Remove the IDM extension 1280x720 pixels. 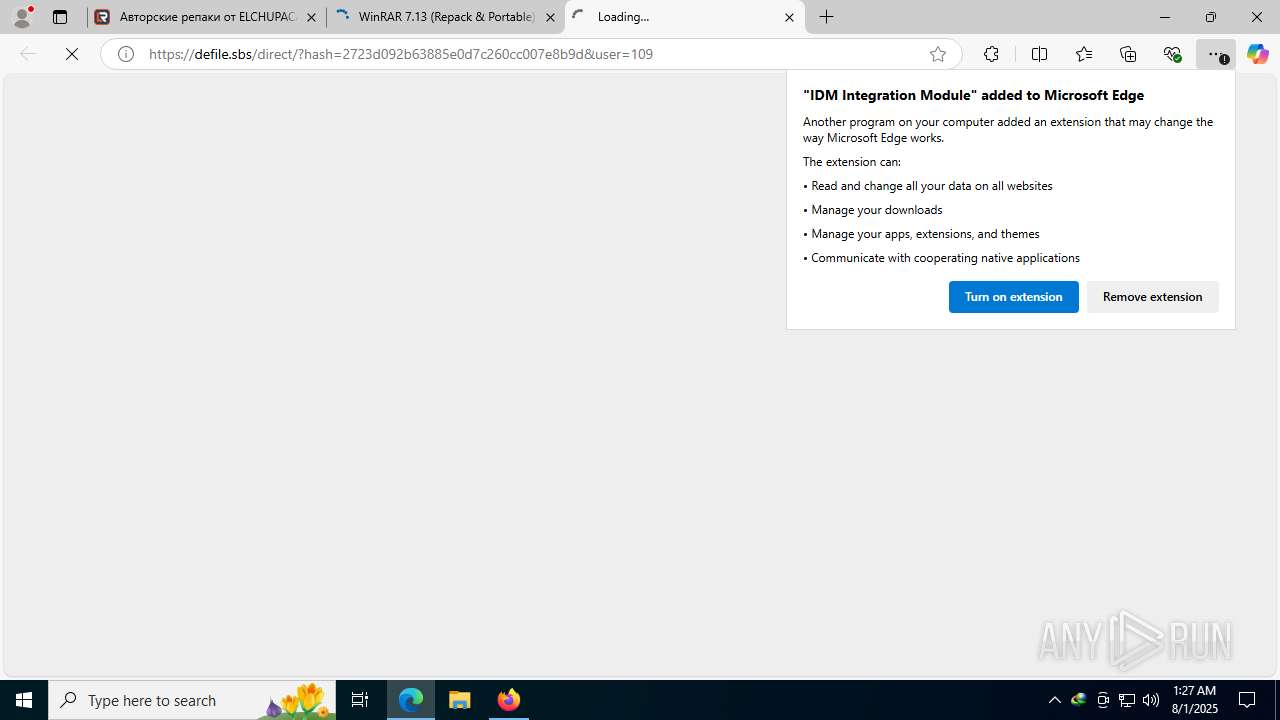click(x=1152, y=297)
